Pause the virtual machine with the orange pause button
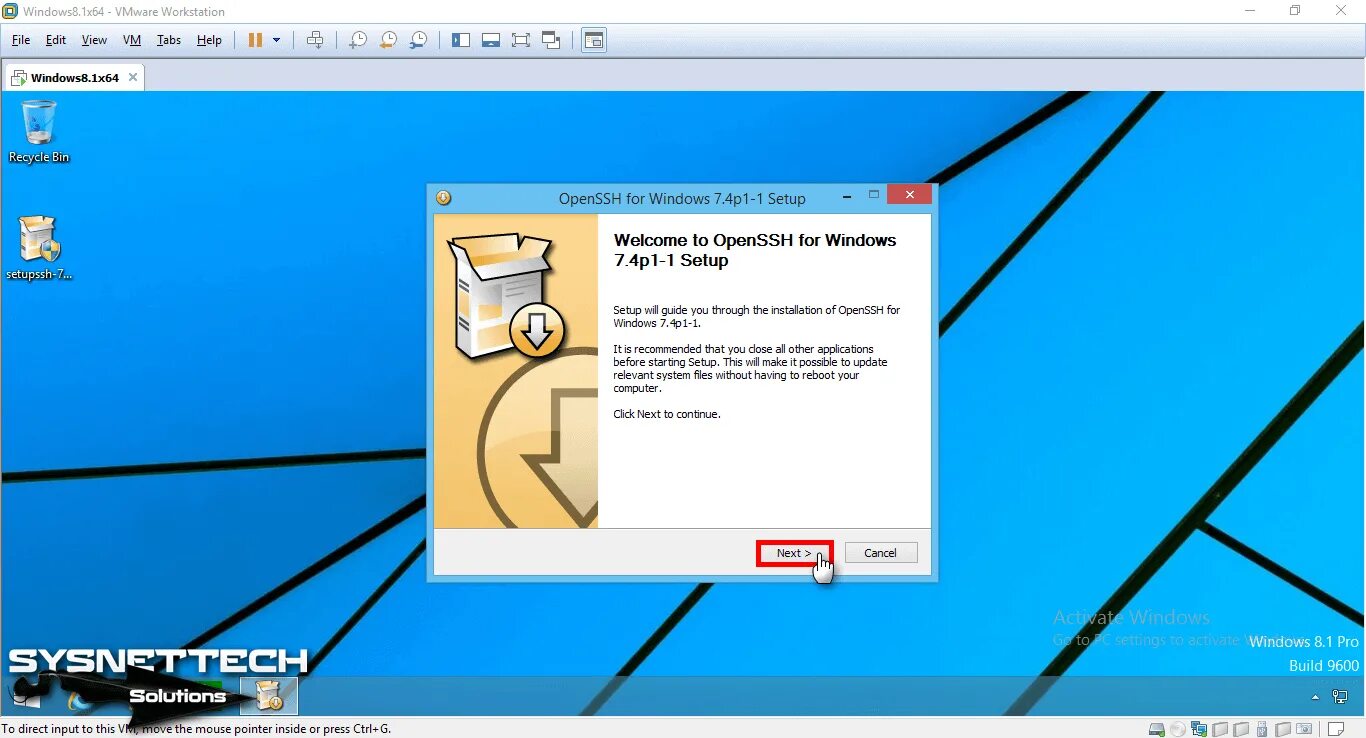 [x=255, y=40]
